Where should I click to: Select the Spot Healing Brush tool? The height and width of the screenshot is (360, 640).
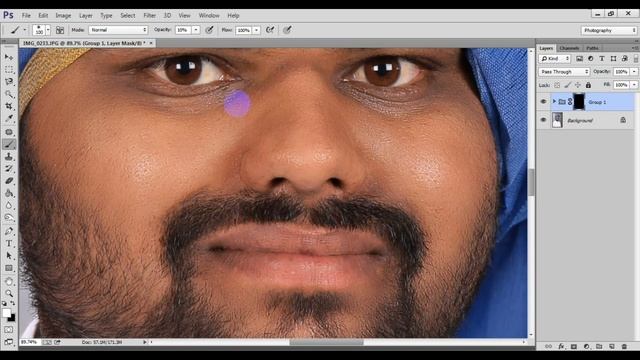[x=9, y=132]
